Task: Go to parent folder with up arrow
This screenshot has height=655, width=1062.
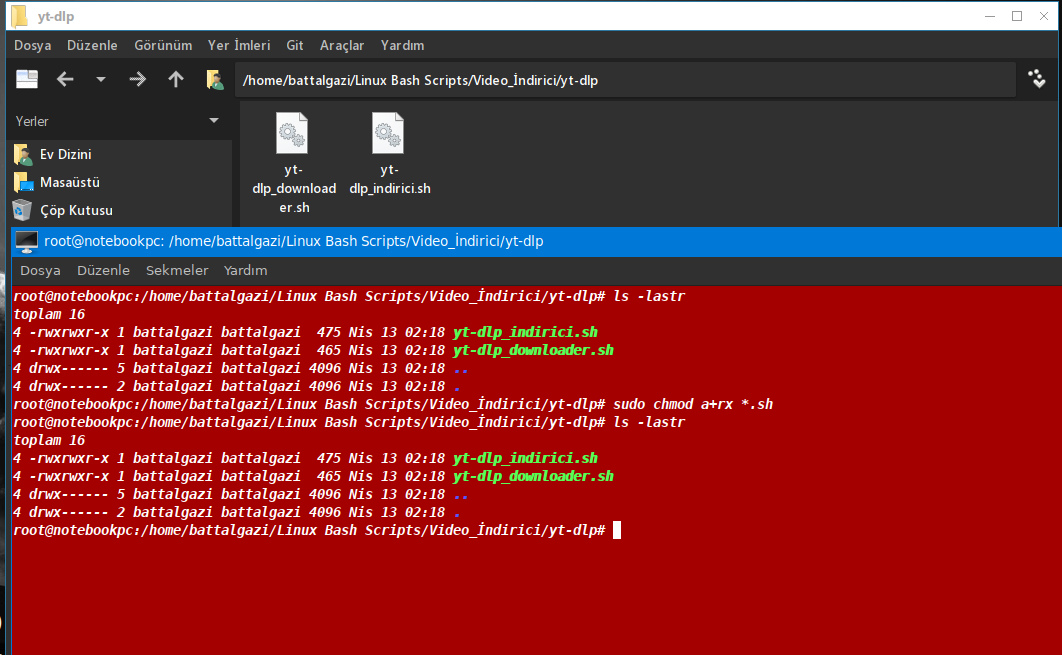Action: pyautogui.click(x=176, y=80)
